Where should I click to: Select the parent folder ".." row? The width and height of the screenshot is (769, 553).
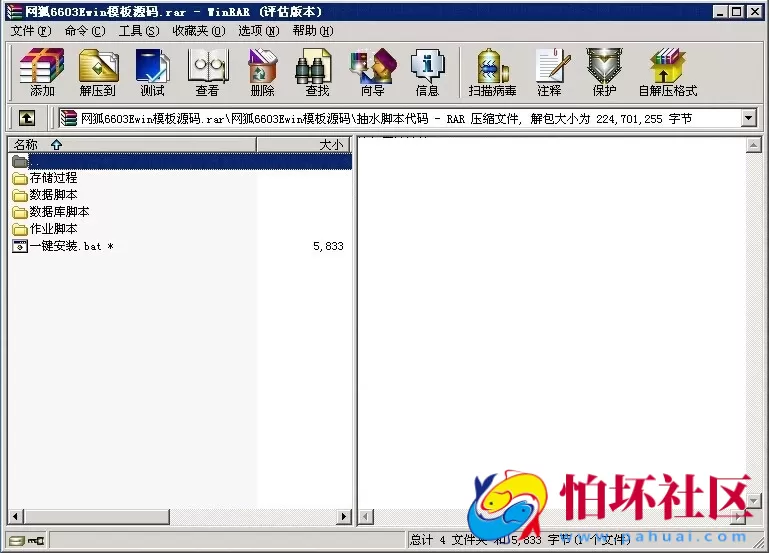tap(180, 161)
